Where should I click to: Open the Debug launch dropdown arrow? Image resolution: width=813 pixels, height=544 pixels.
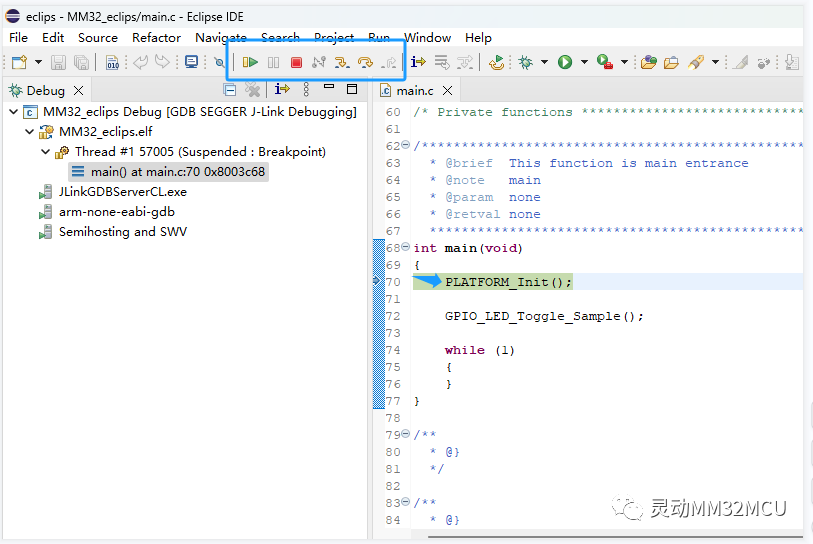pos(544,62)
